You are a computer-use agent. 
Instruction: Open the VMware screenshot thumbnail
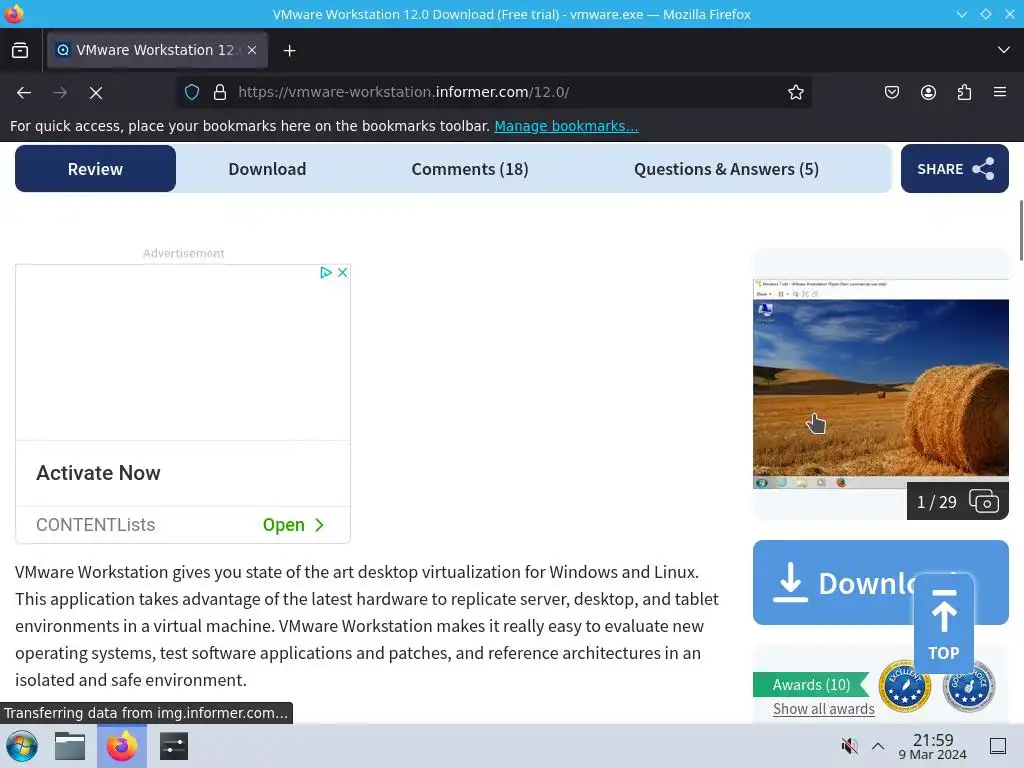point(880,384)
